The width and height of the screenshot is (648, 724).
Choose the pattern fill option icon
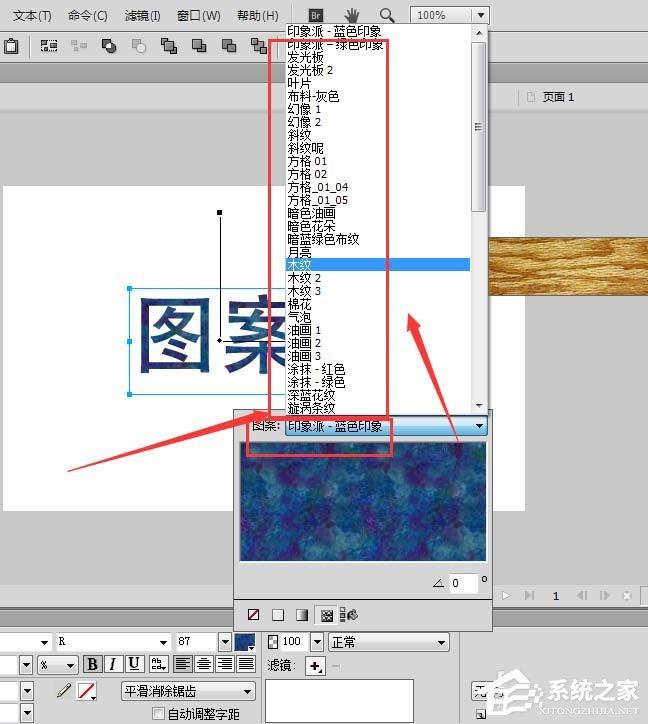click(x=327, y=615)
